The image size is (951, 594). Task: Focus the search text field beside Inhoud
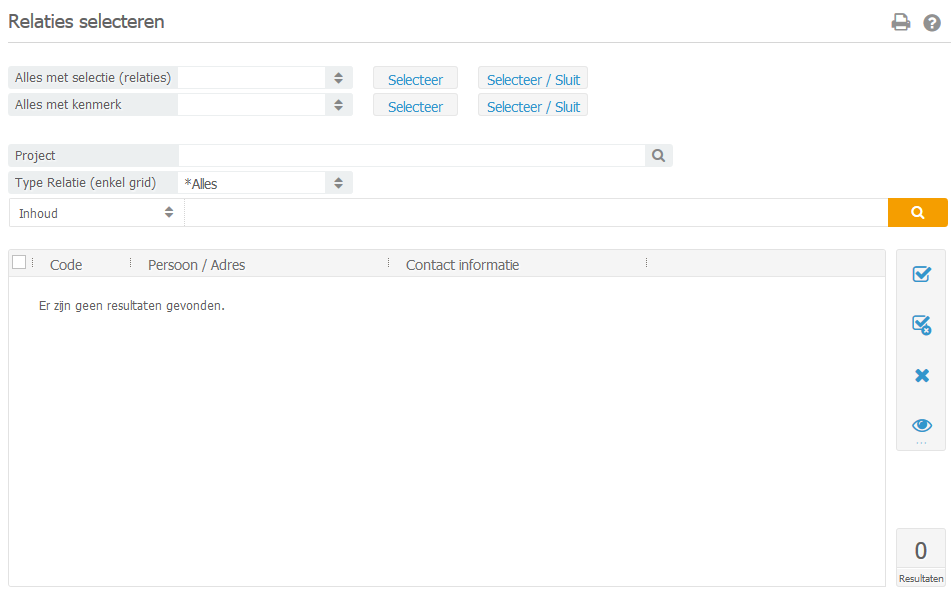[x=536, y=213]
